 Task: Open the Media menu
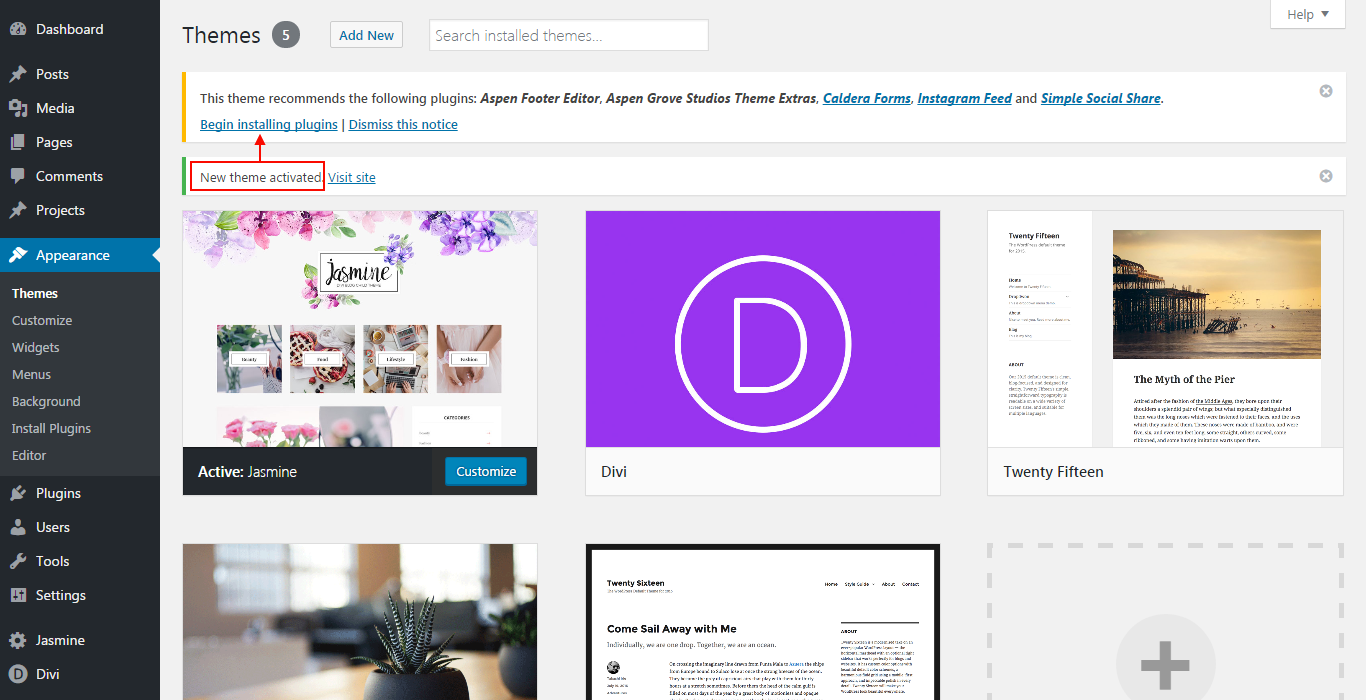pos(80,108)
